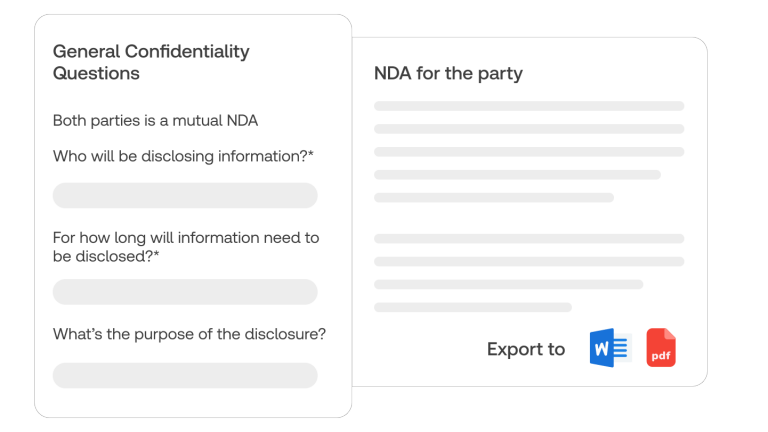Screen dimensions: 768x432
Task: Click the 'Both parties is a mutual NDA' text
Action: (155, 121)
